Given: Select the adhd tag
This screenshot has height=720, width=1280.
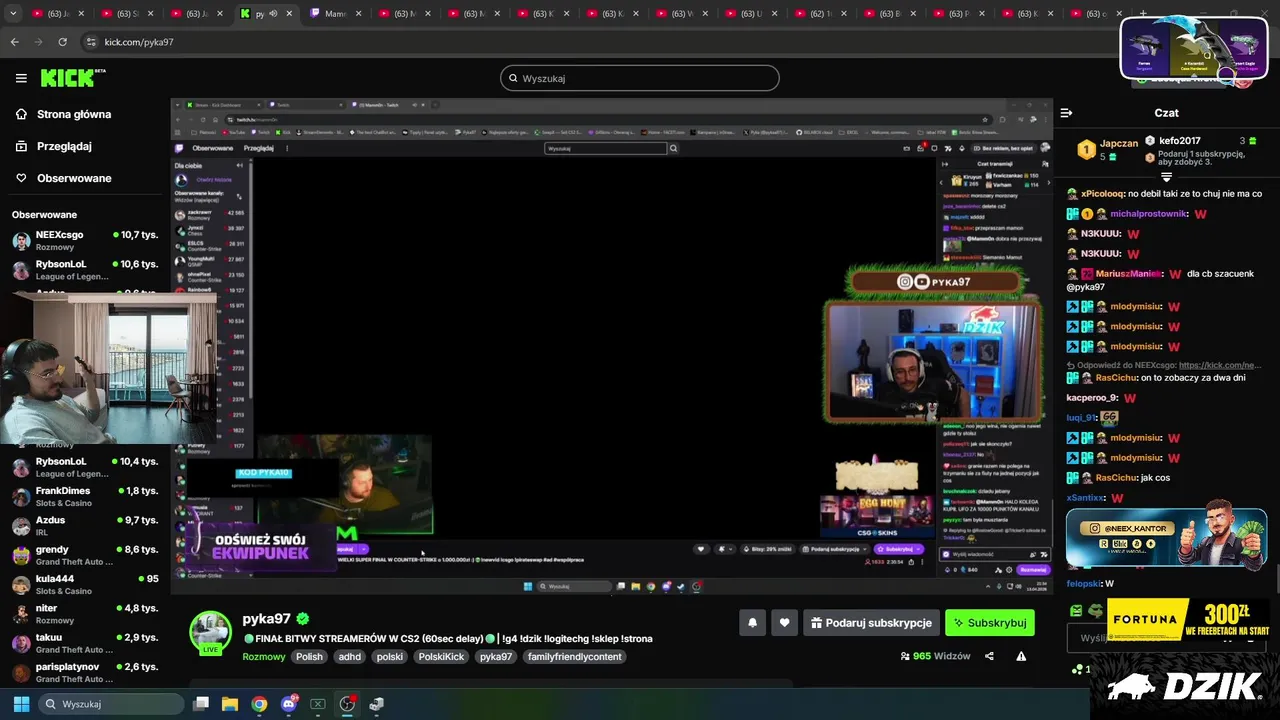Looking at the screenshot, I should coord(349,657).
